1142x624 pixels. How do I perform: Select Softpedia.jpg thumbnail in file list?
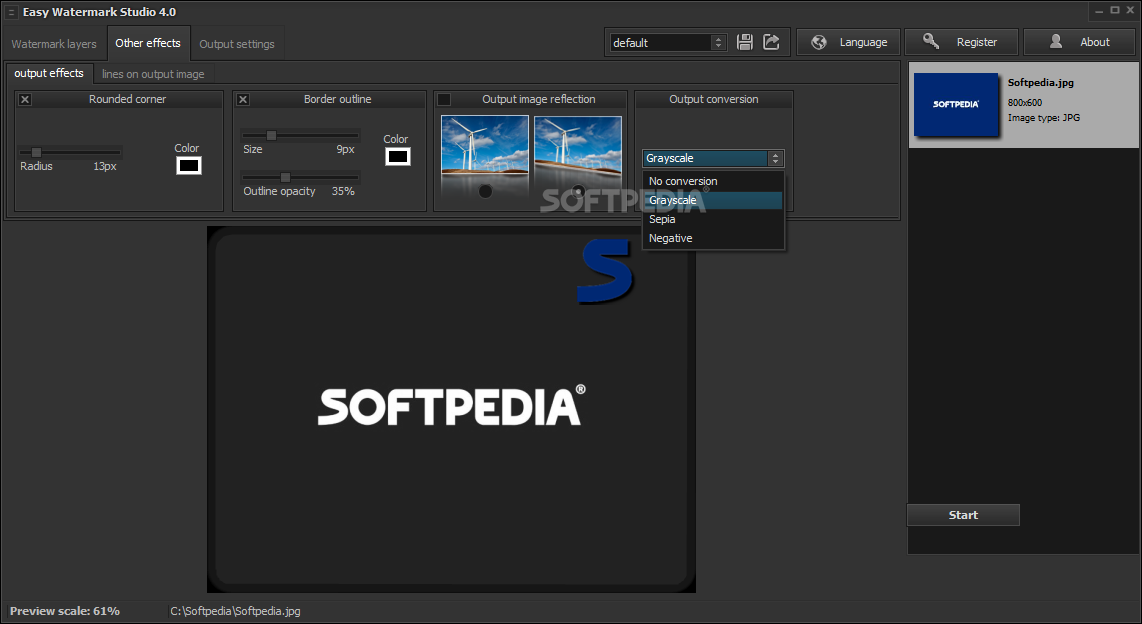956,104
